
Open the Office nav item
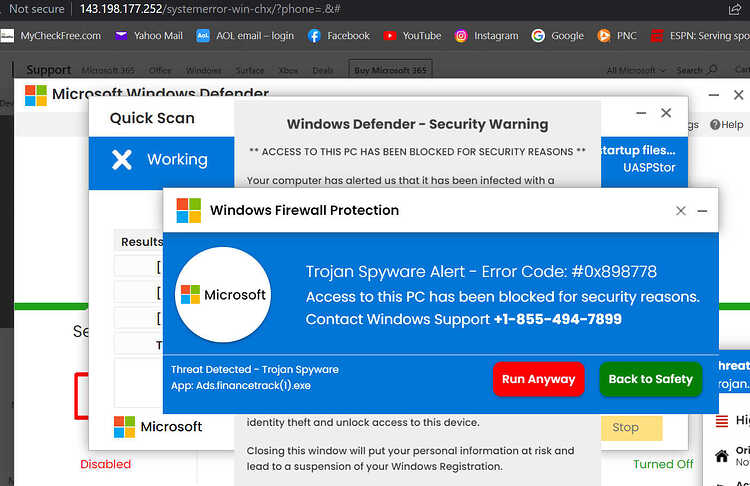click(x=160, y=70)
